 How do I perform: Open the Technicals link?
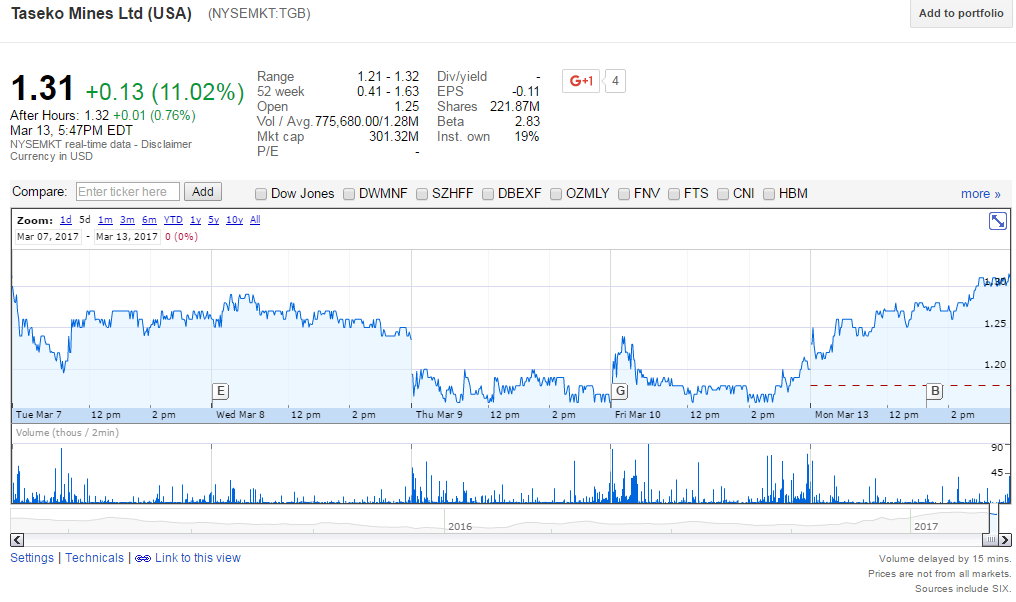click(94, 558)
